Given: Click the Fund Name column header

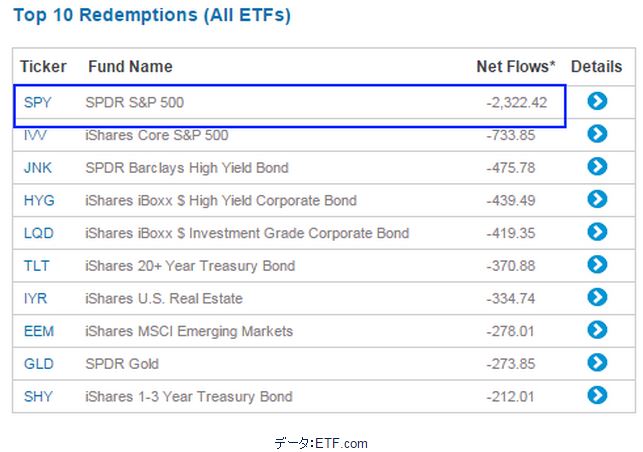Looking at the screenshot, I should [130, 67].
